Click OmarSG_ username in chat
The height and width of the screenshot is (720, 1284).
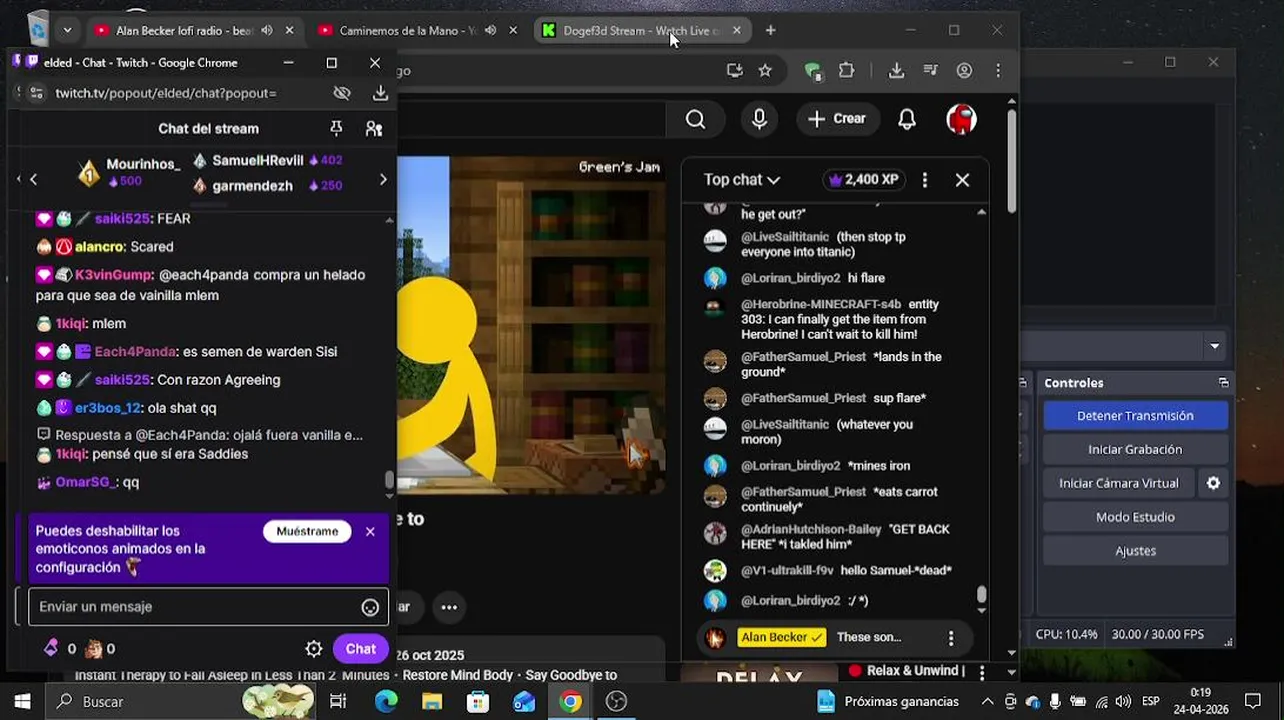(x=86, y=482)
